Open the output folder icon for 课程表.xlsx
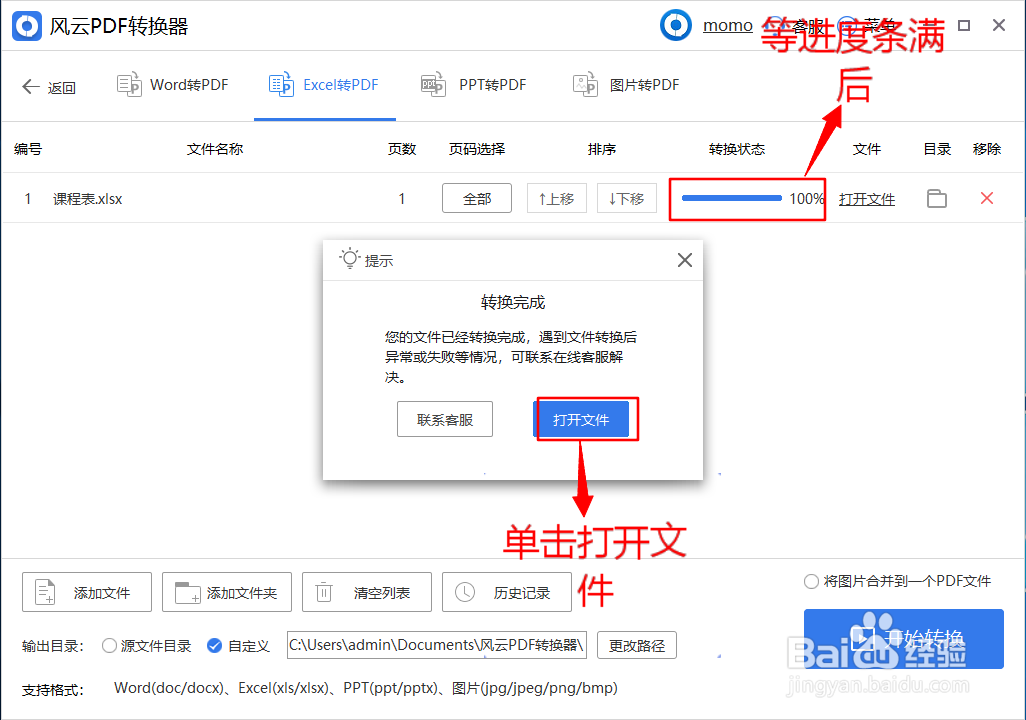This screenshot has width=1026, height=720. pyautogui.click(x=937, y=198)
